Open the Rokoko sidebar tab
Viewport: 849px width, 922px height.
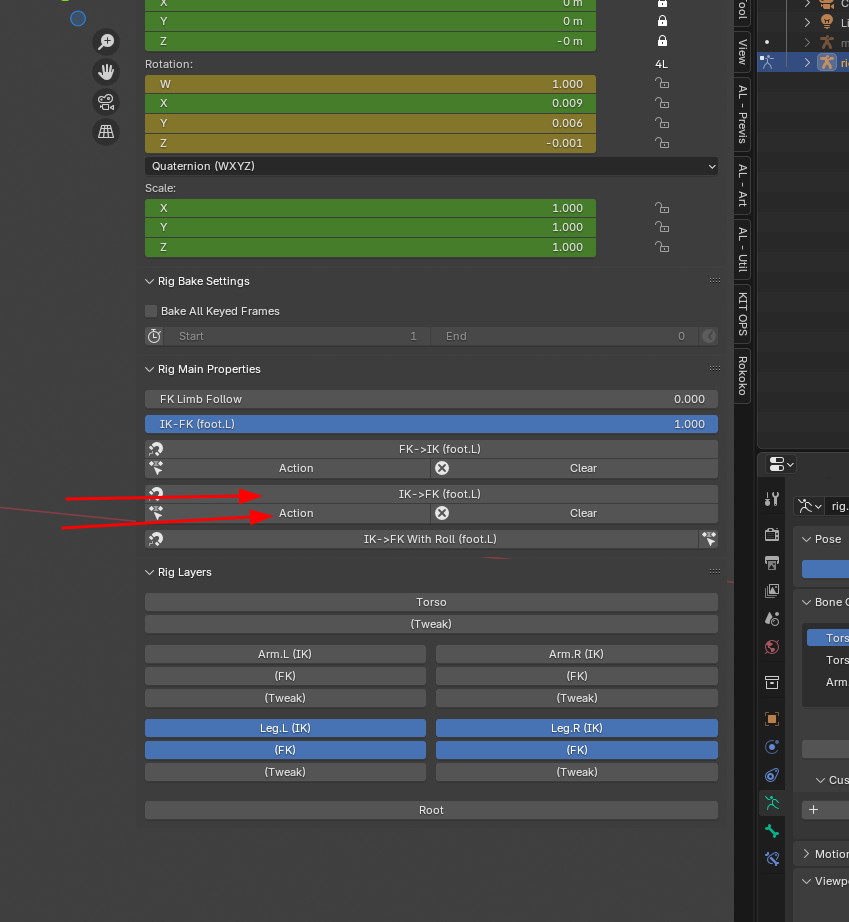(743, 376)
